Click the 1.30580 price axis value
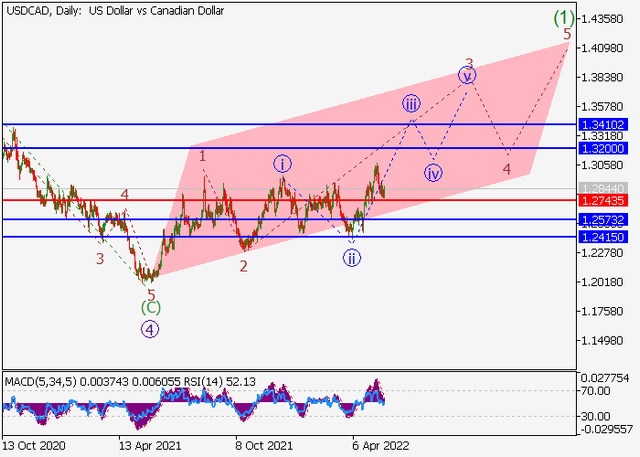640x457 pixels. (x=603, y=165)
